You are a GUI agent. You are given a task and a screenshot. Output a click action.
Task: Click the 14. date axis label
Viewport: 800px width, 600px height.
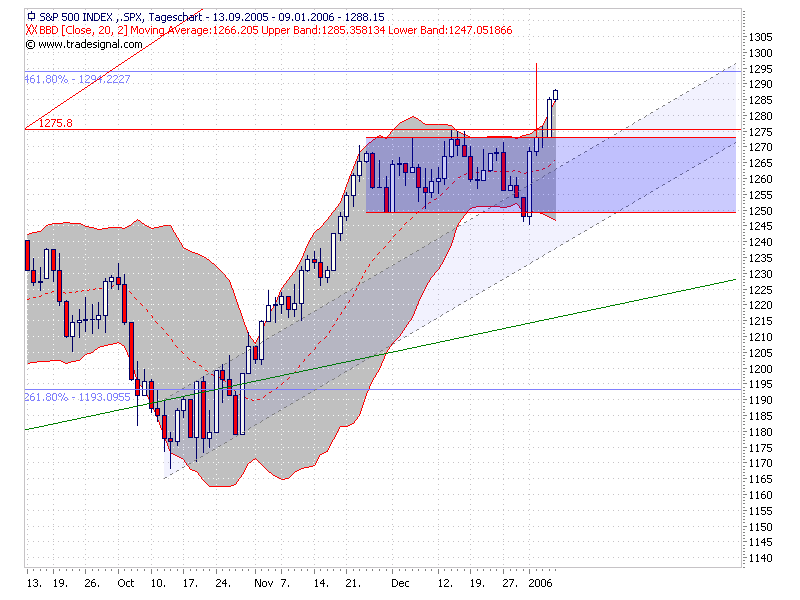coord(321,583)
